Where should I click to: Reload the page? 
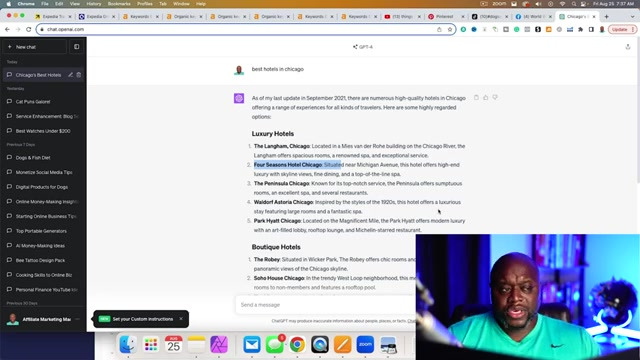pyautogui.click(x=29, y=29)
